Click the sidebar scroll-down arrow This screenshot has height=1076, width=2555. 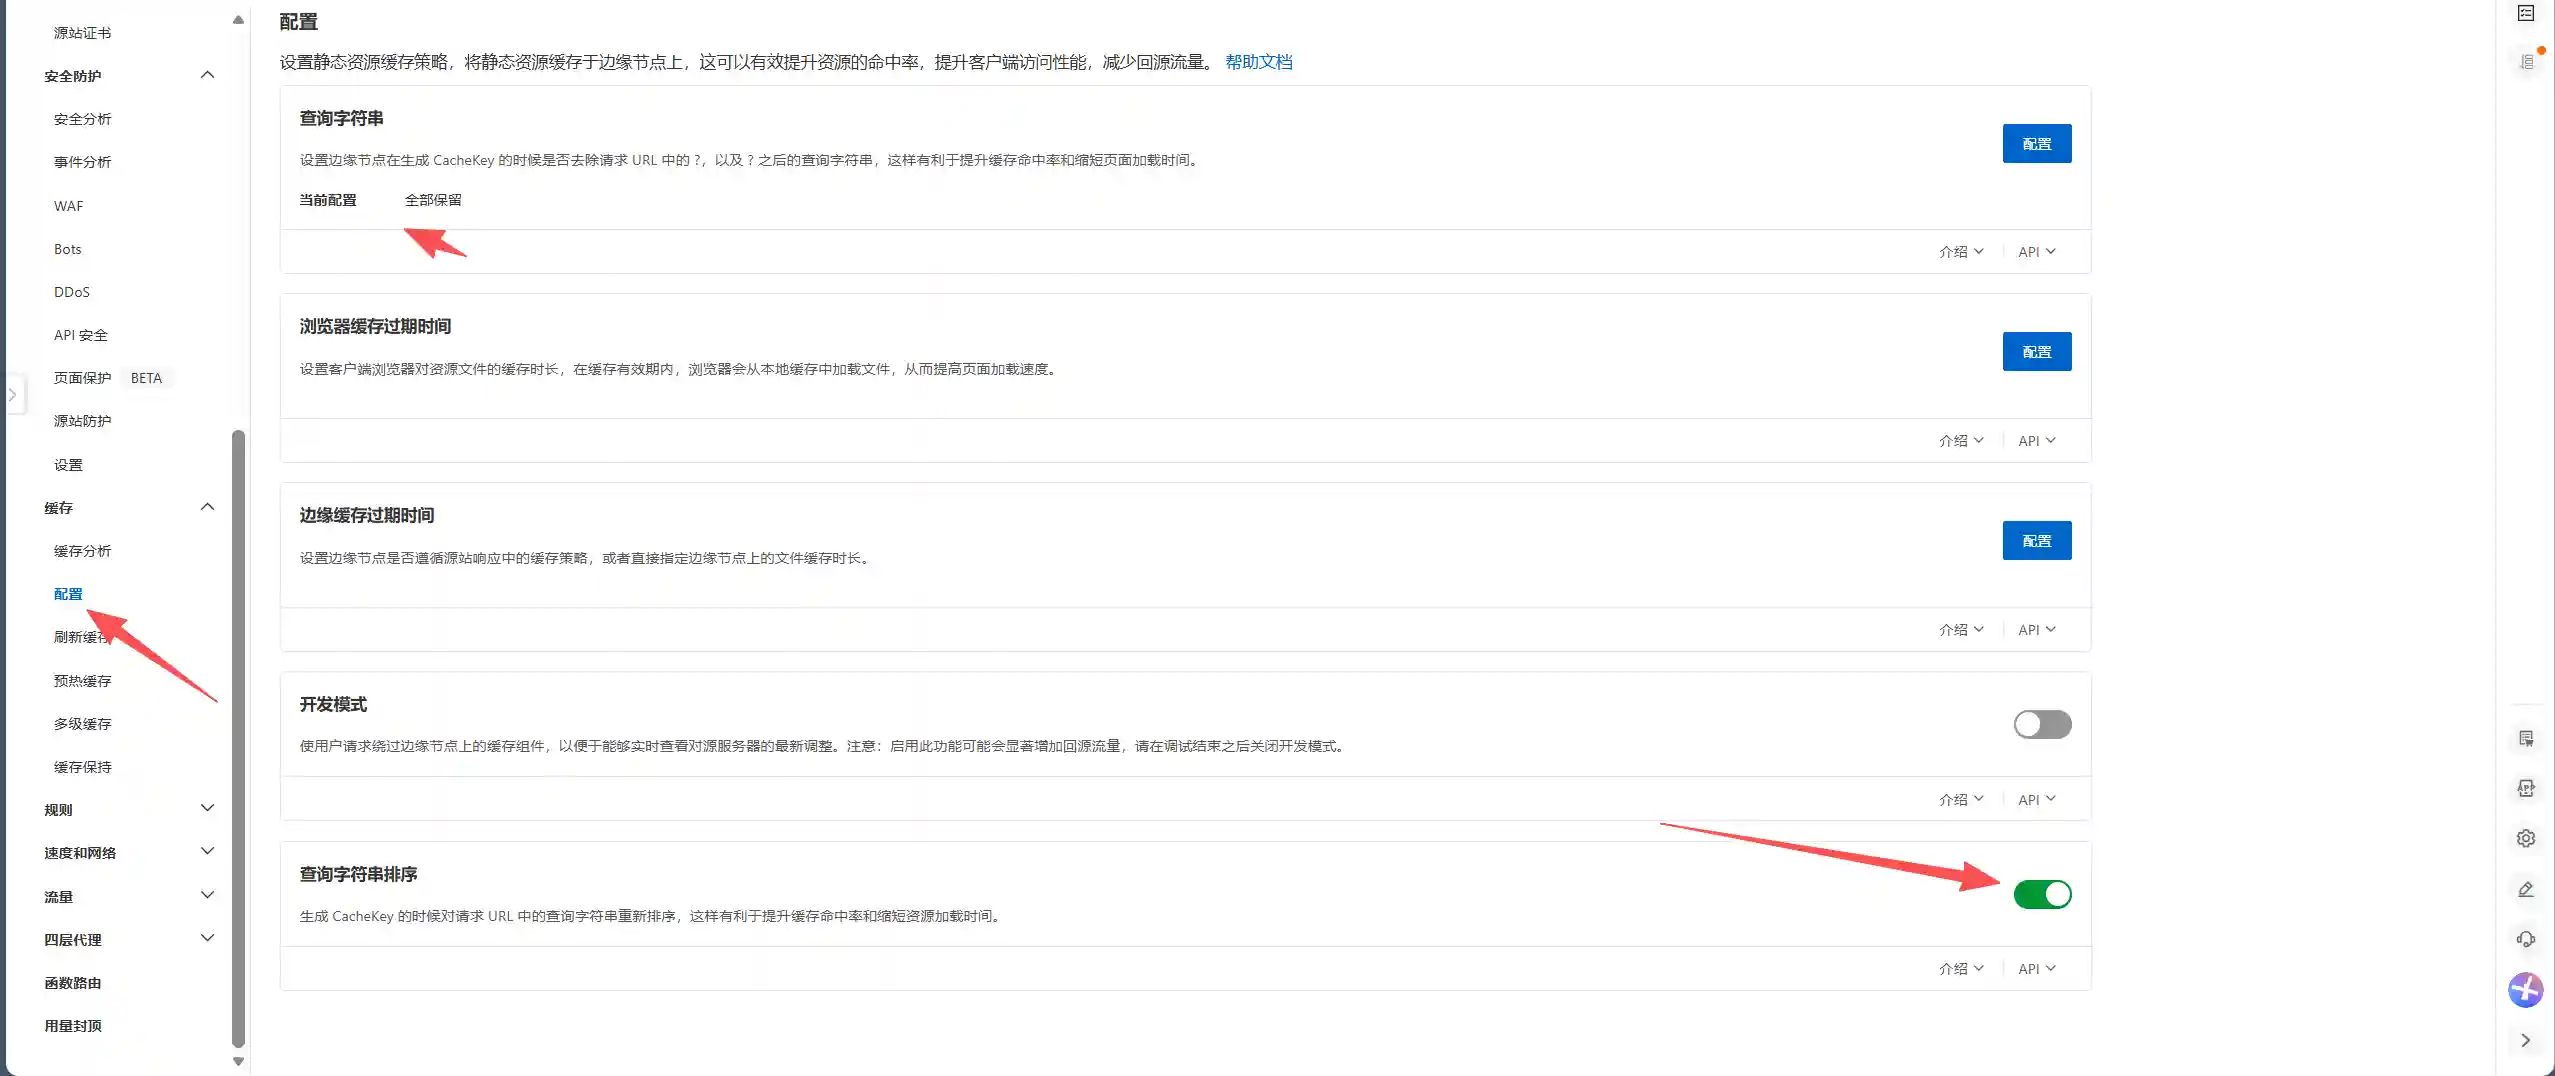tap(238, 1061)
